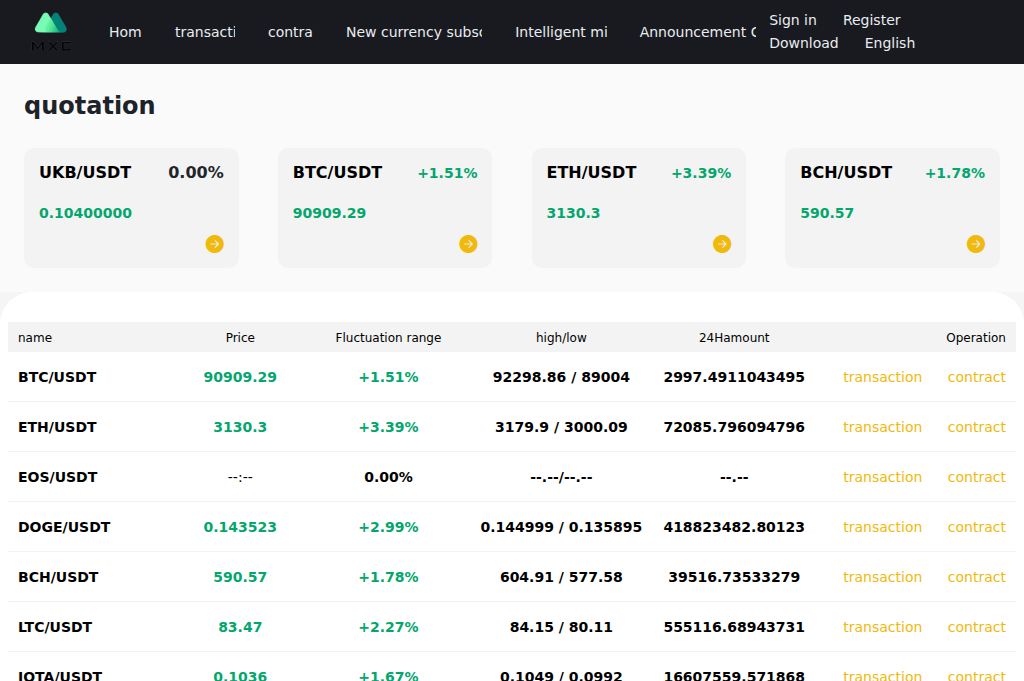Click DOGE/USDT transaction link
This screenshot has width=1024, height=681.
(x=882, y=527)
